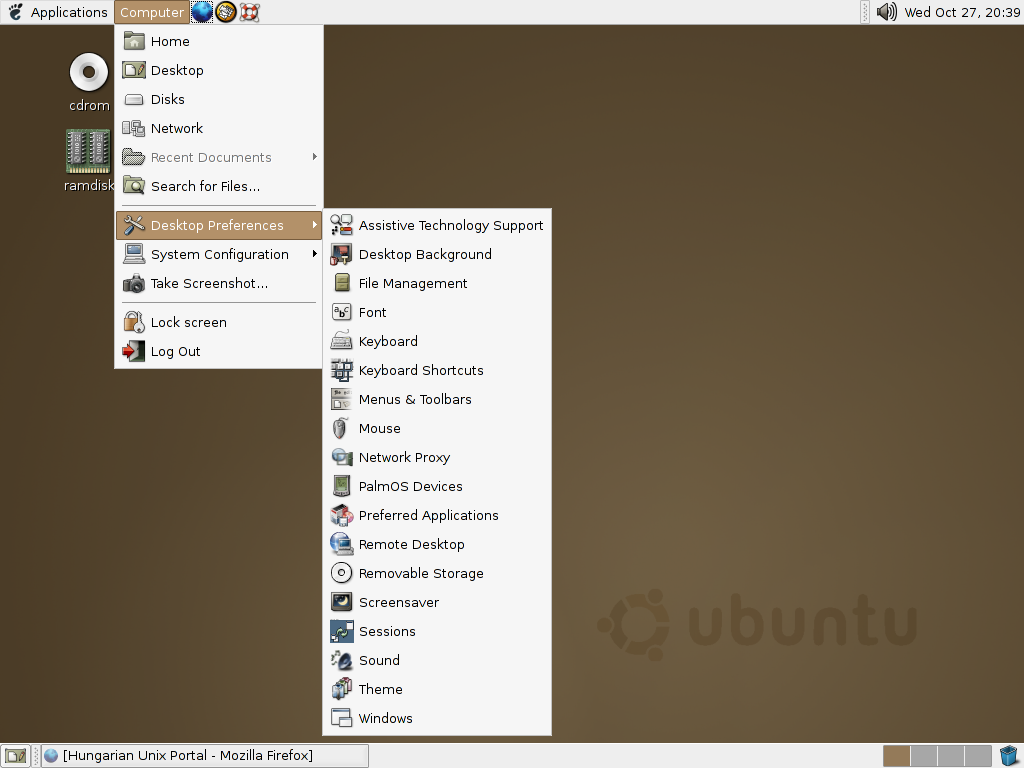1024x768 pixels.
Task: Select Take Screenshot… entry
Action: [219, 283]
